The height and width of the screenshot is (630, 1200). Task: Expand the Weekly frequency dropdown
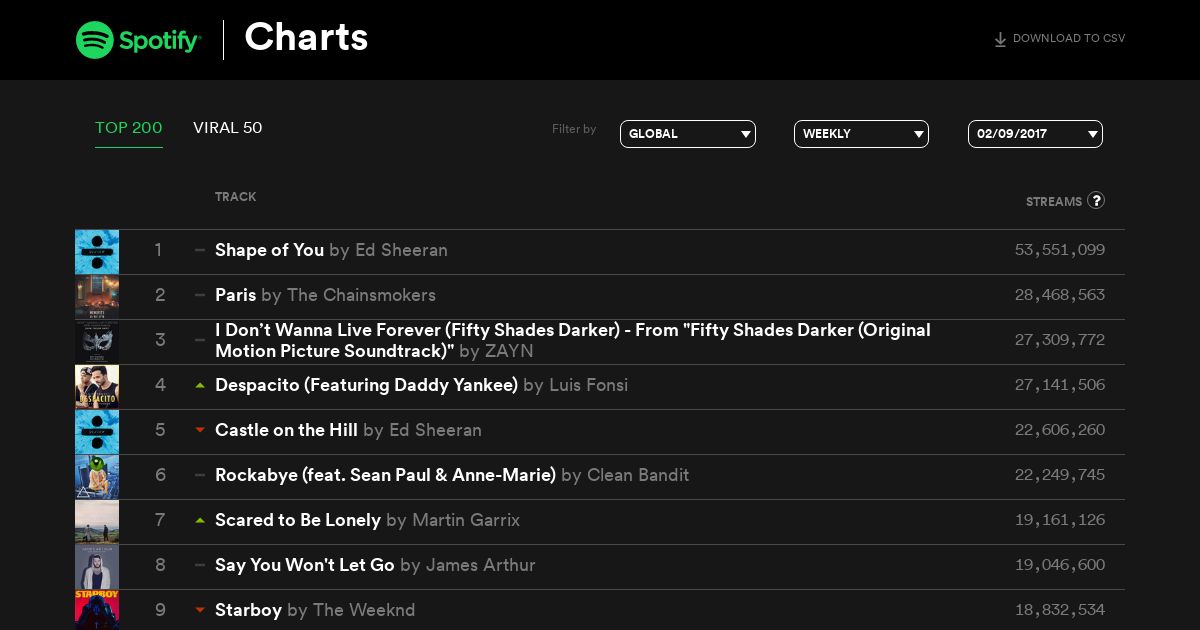coord(861,134)
